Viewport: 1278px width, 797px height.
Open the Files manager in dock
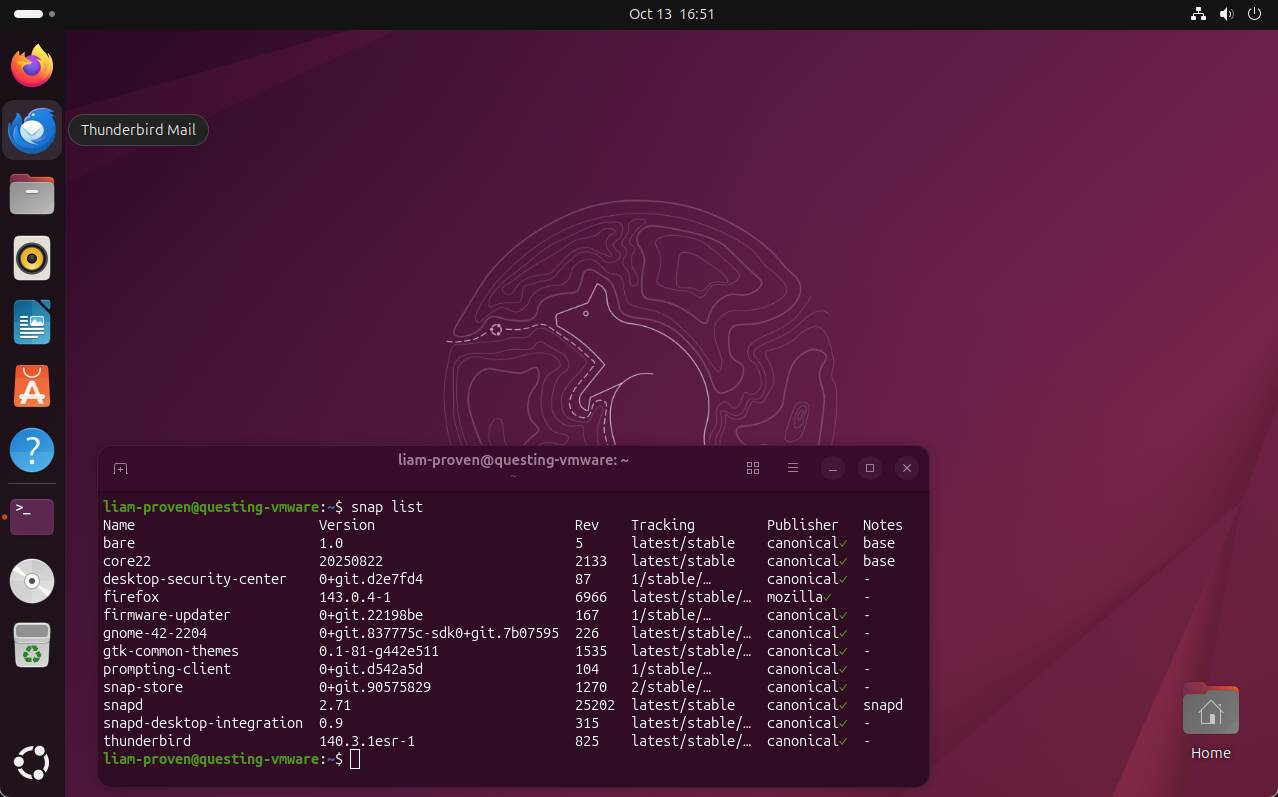[32, 194]
